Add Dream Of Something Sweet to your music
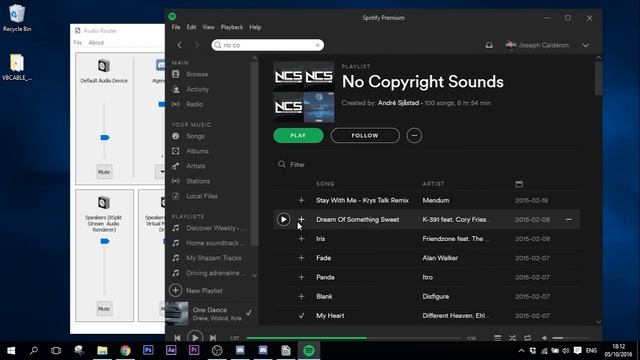The height and width of the screenshot is (360, 640). (x=301, y=219)
